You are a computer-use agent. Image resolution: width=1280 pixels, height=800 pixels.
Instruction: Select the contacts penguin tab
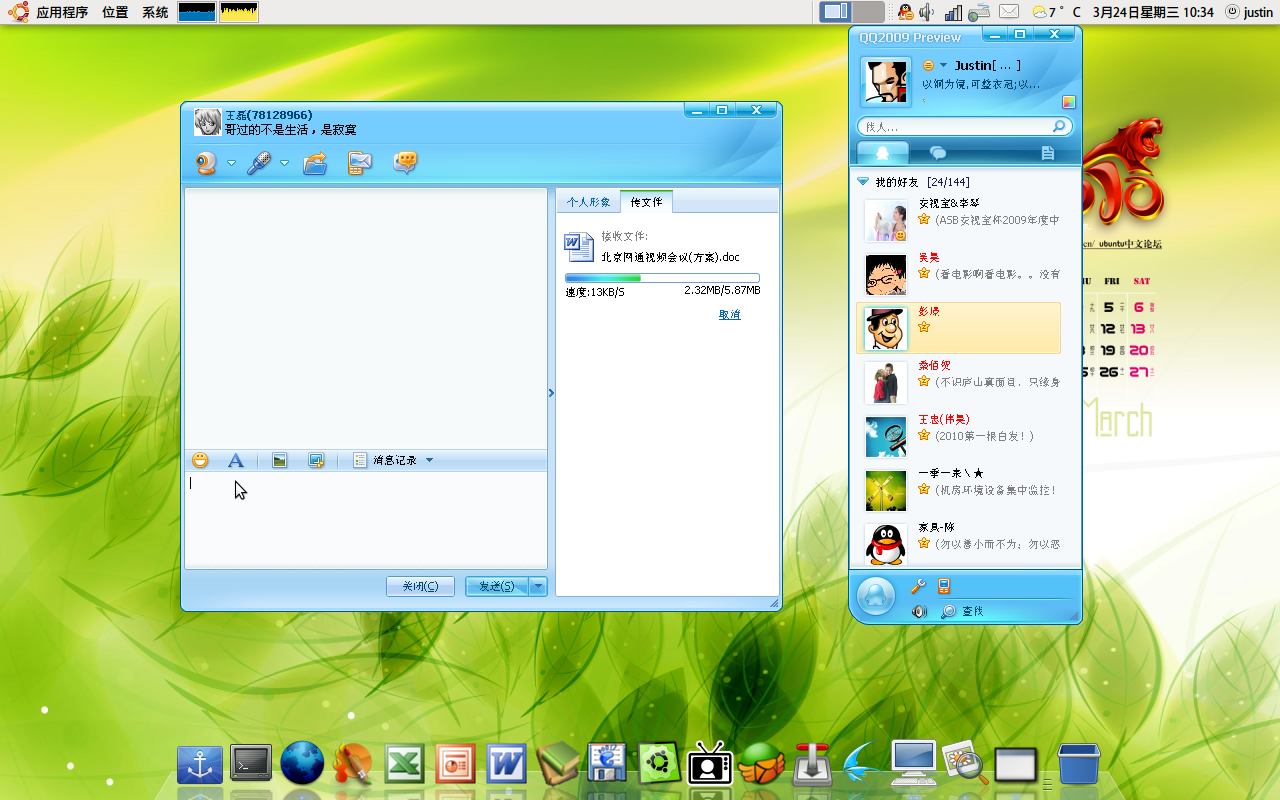point(881,153)
